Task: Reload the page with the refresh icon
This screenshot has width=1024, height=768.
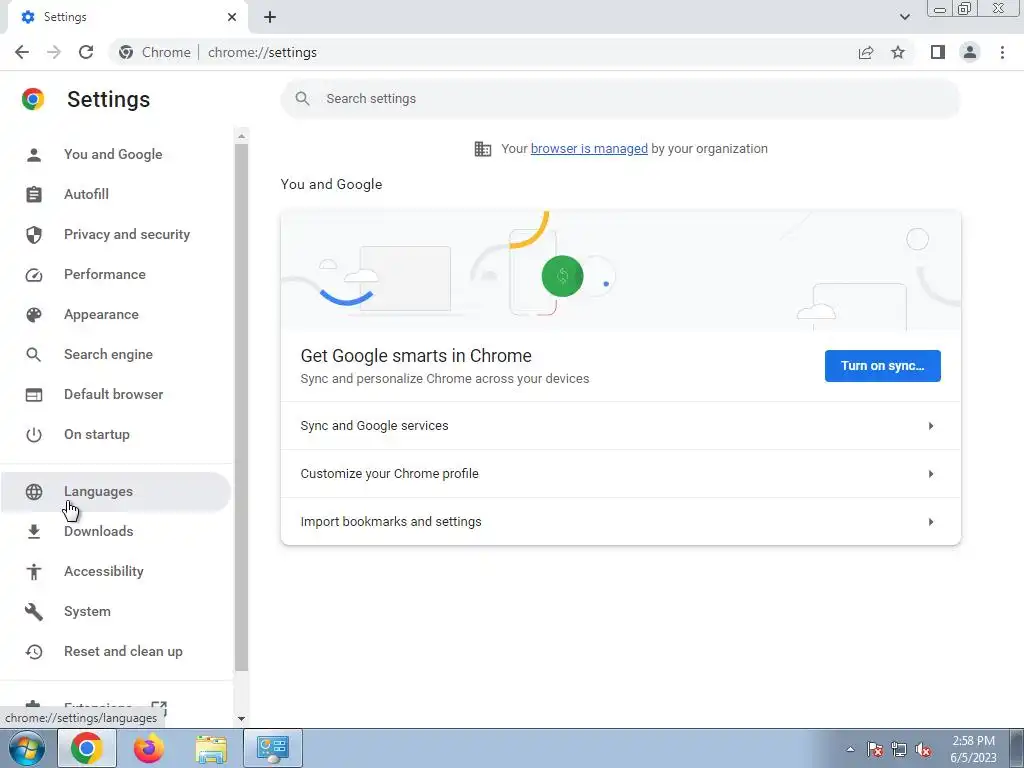Action: pos(86,52)
